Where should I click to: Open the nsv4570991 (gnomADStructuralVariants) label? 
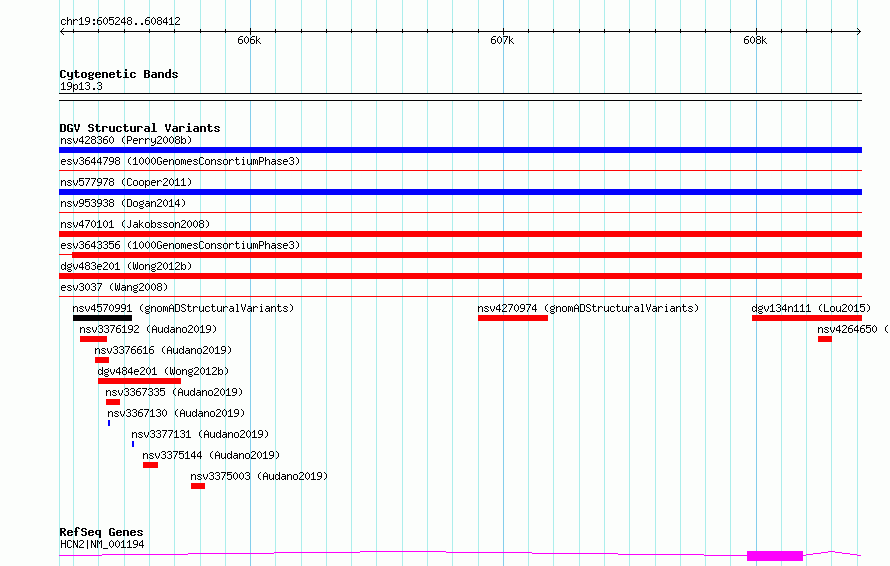pos(183,308)
